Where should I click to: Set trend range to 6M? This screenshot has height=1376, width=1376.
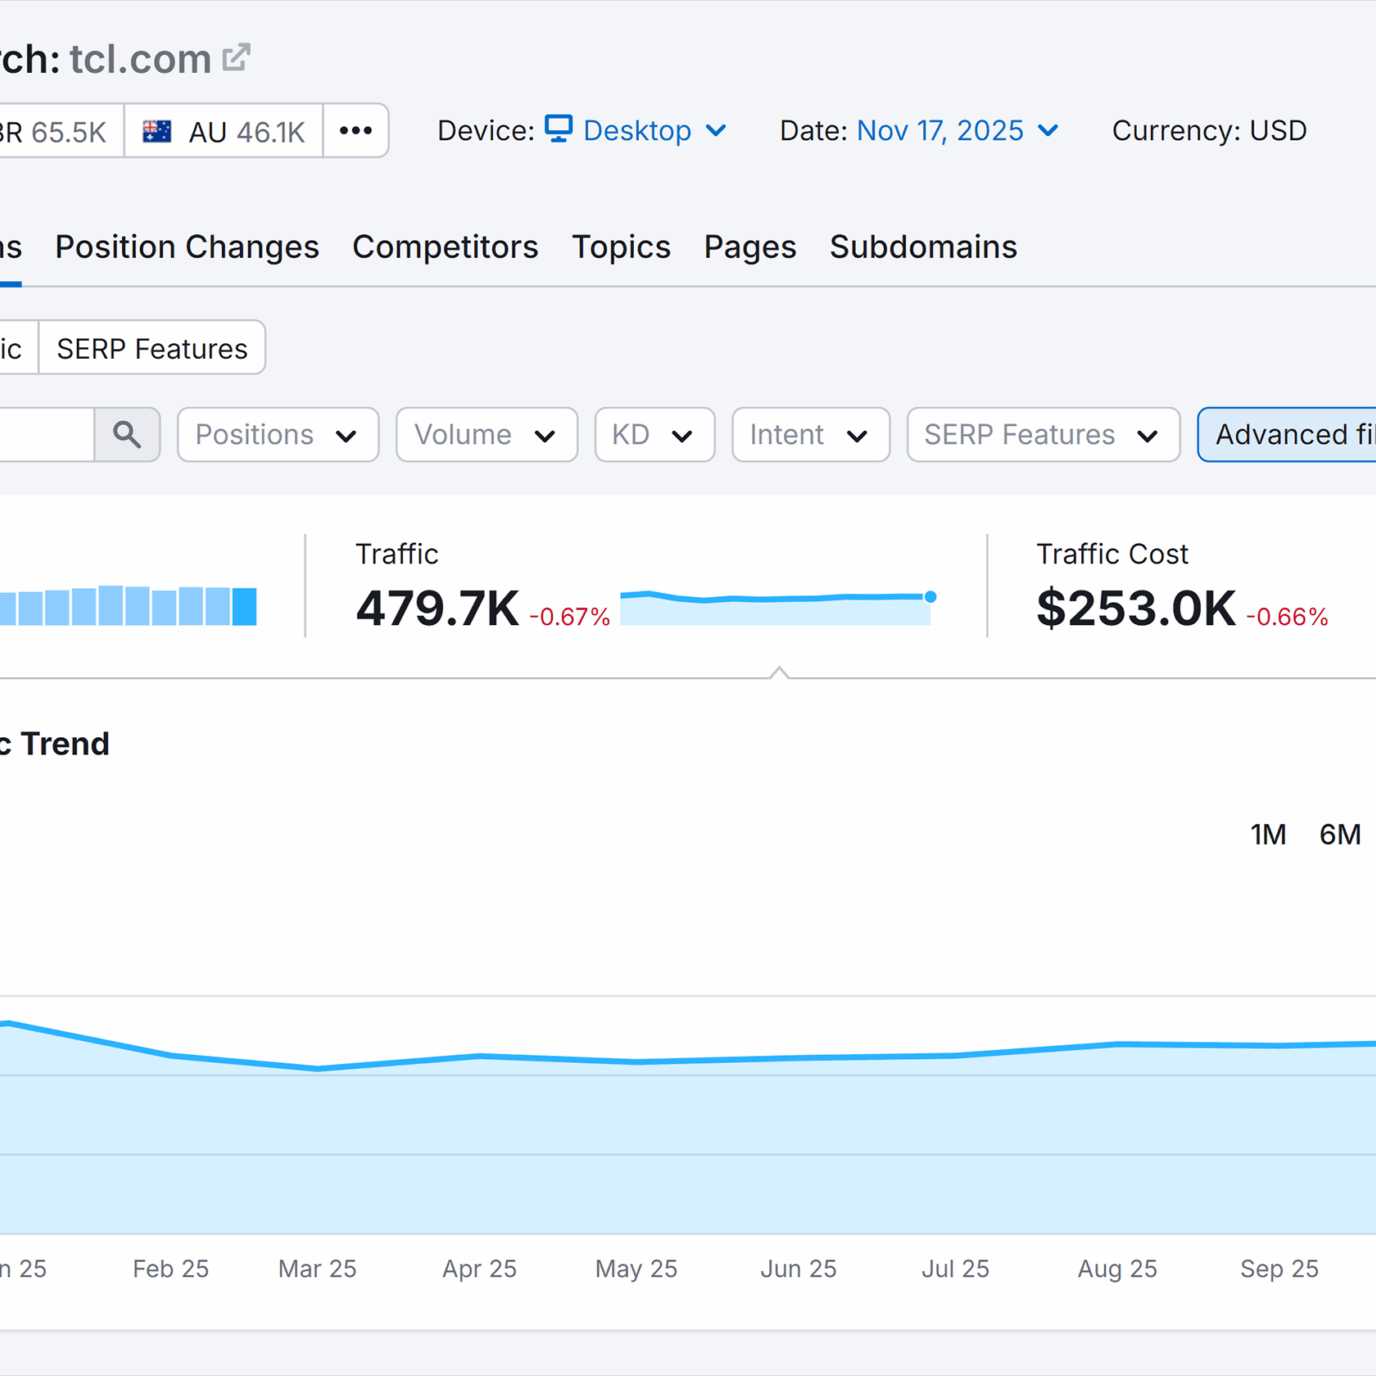click(1340, 834)
